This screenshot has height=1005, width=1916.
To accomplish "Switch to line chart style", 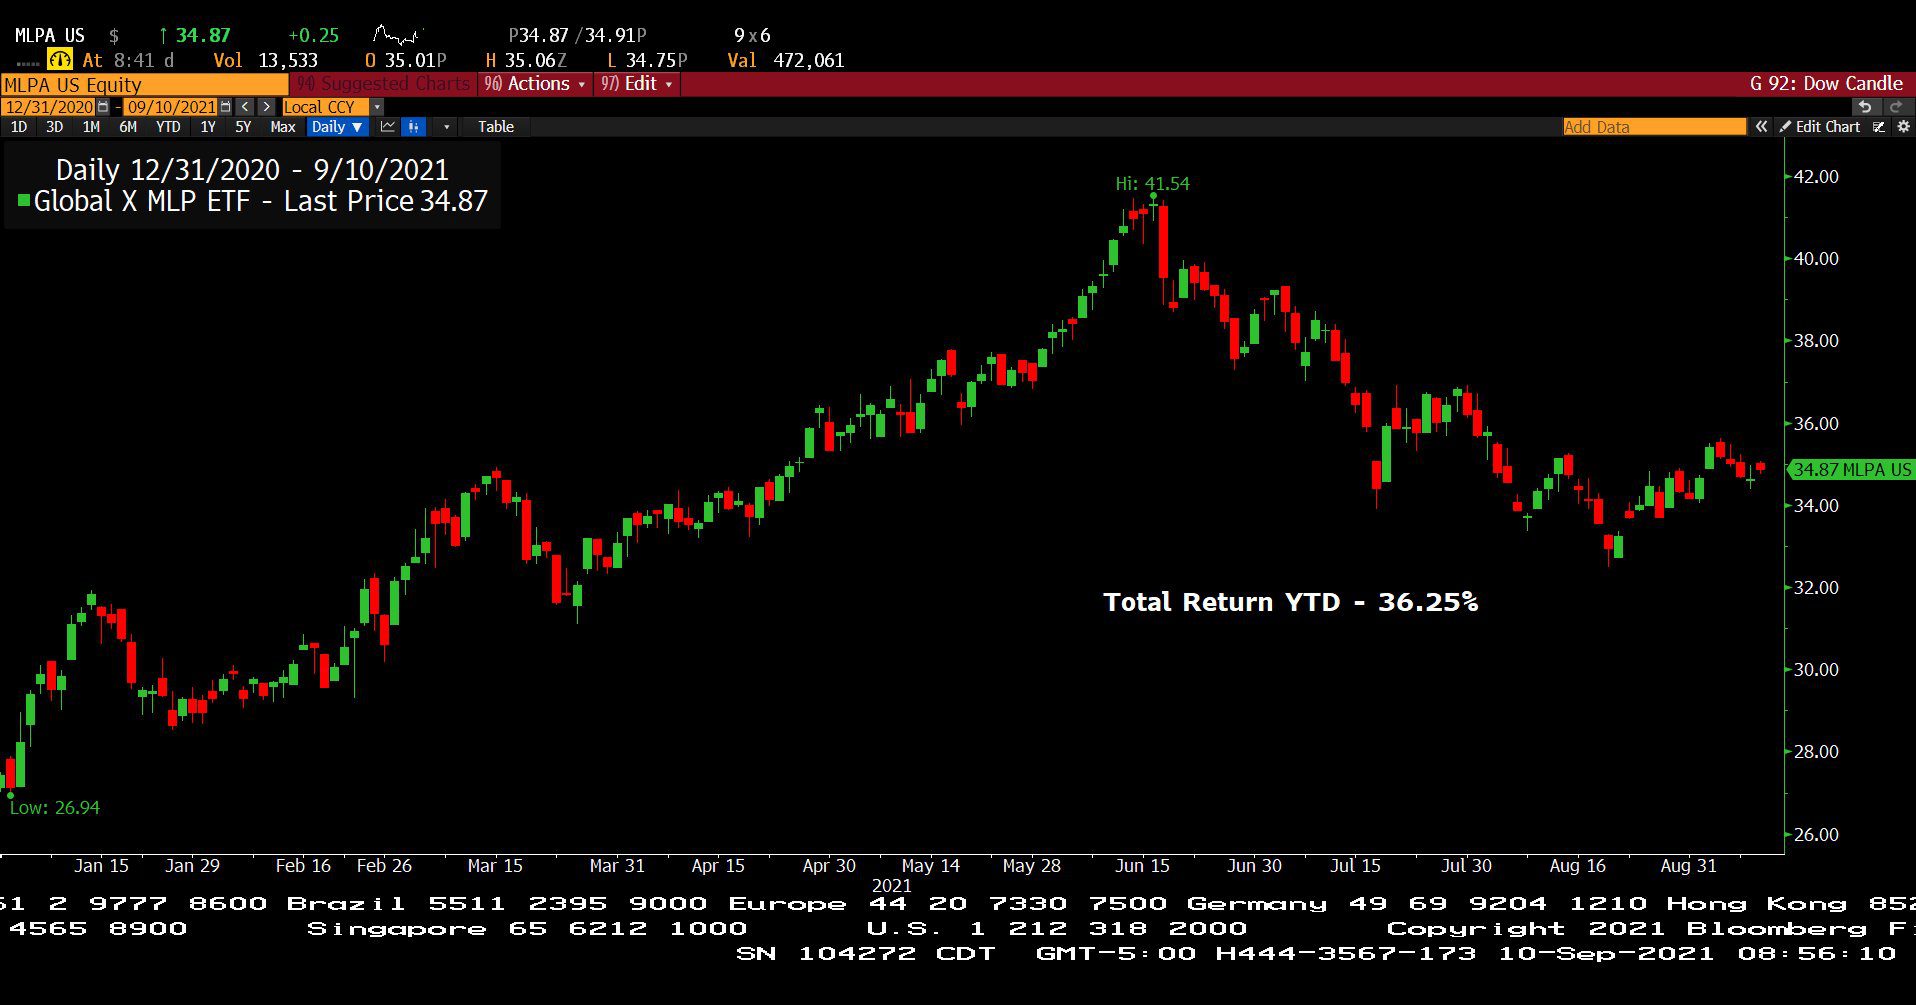I will pos(387,127).
